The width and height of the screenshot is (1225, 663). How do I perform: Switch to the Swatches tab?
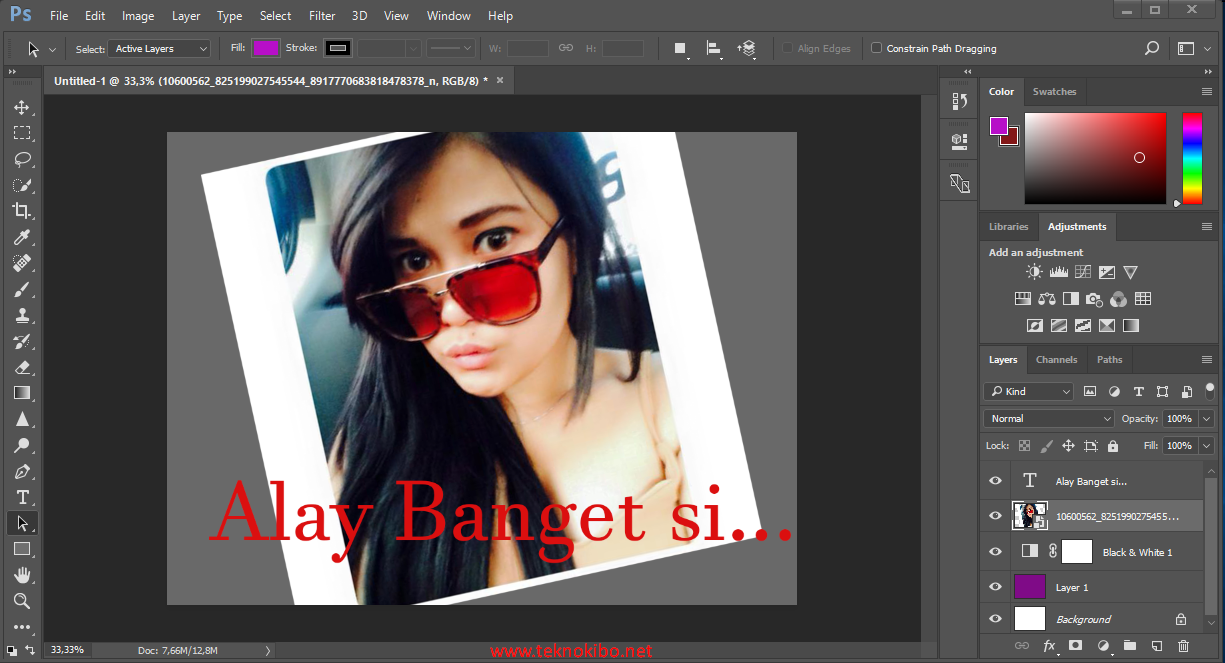1054,91
